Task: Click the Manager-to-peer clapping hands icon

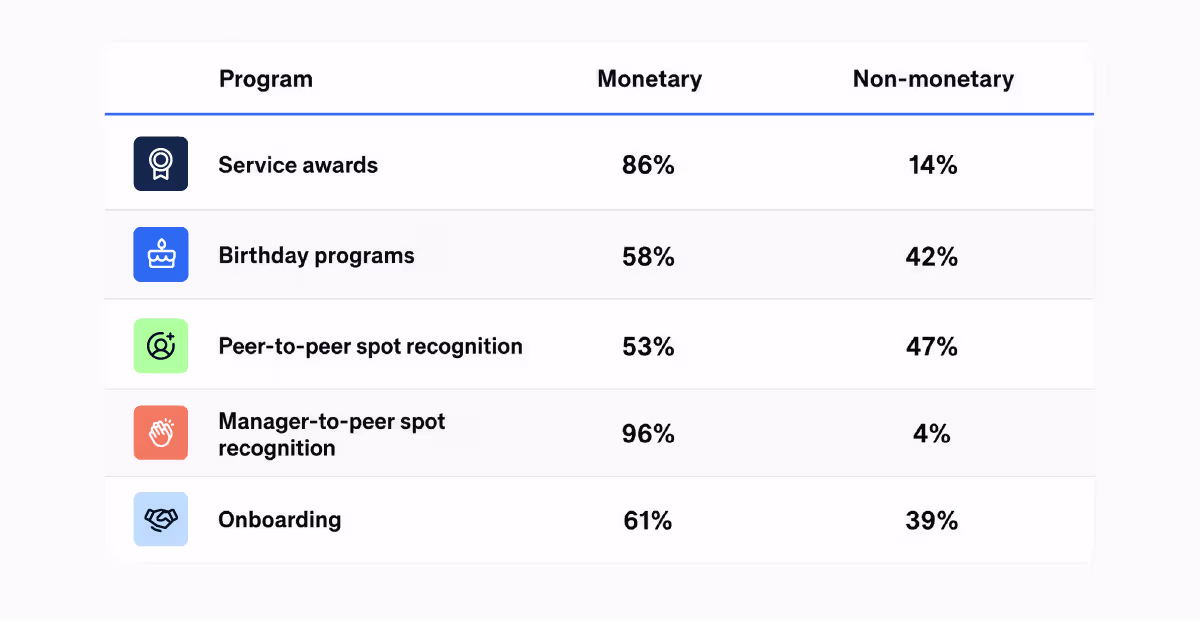Action: point(161,433)
